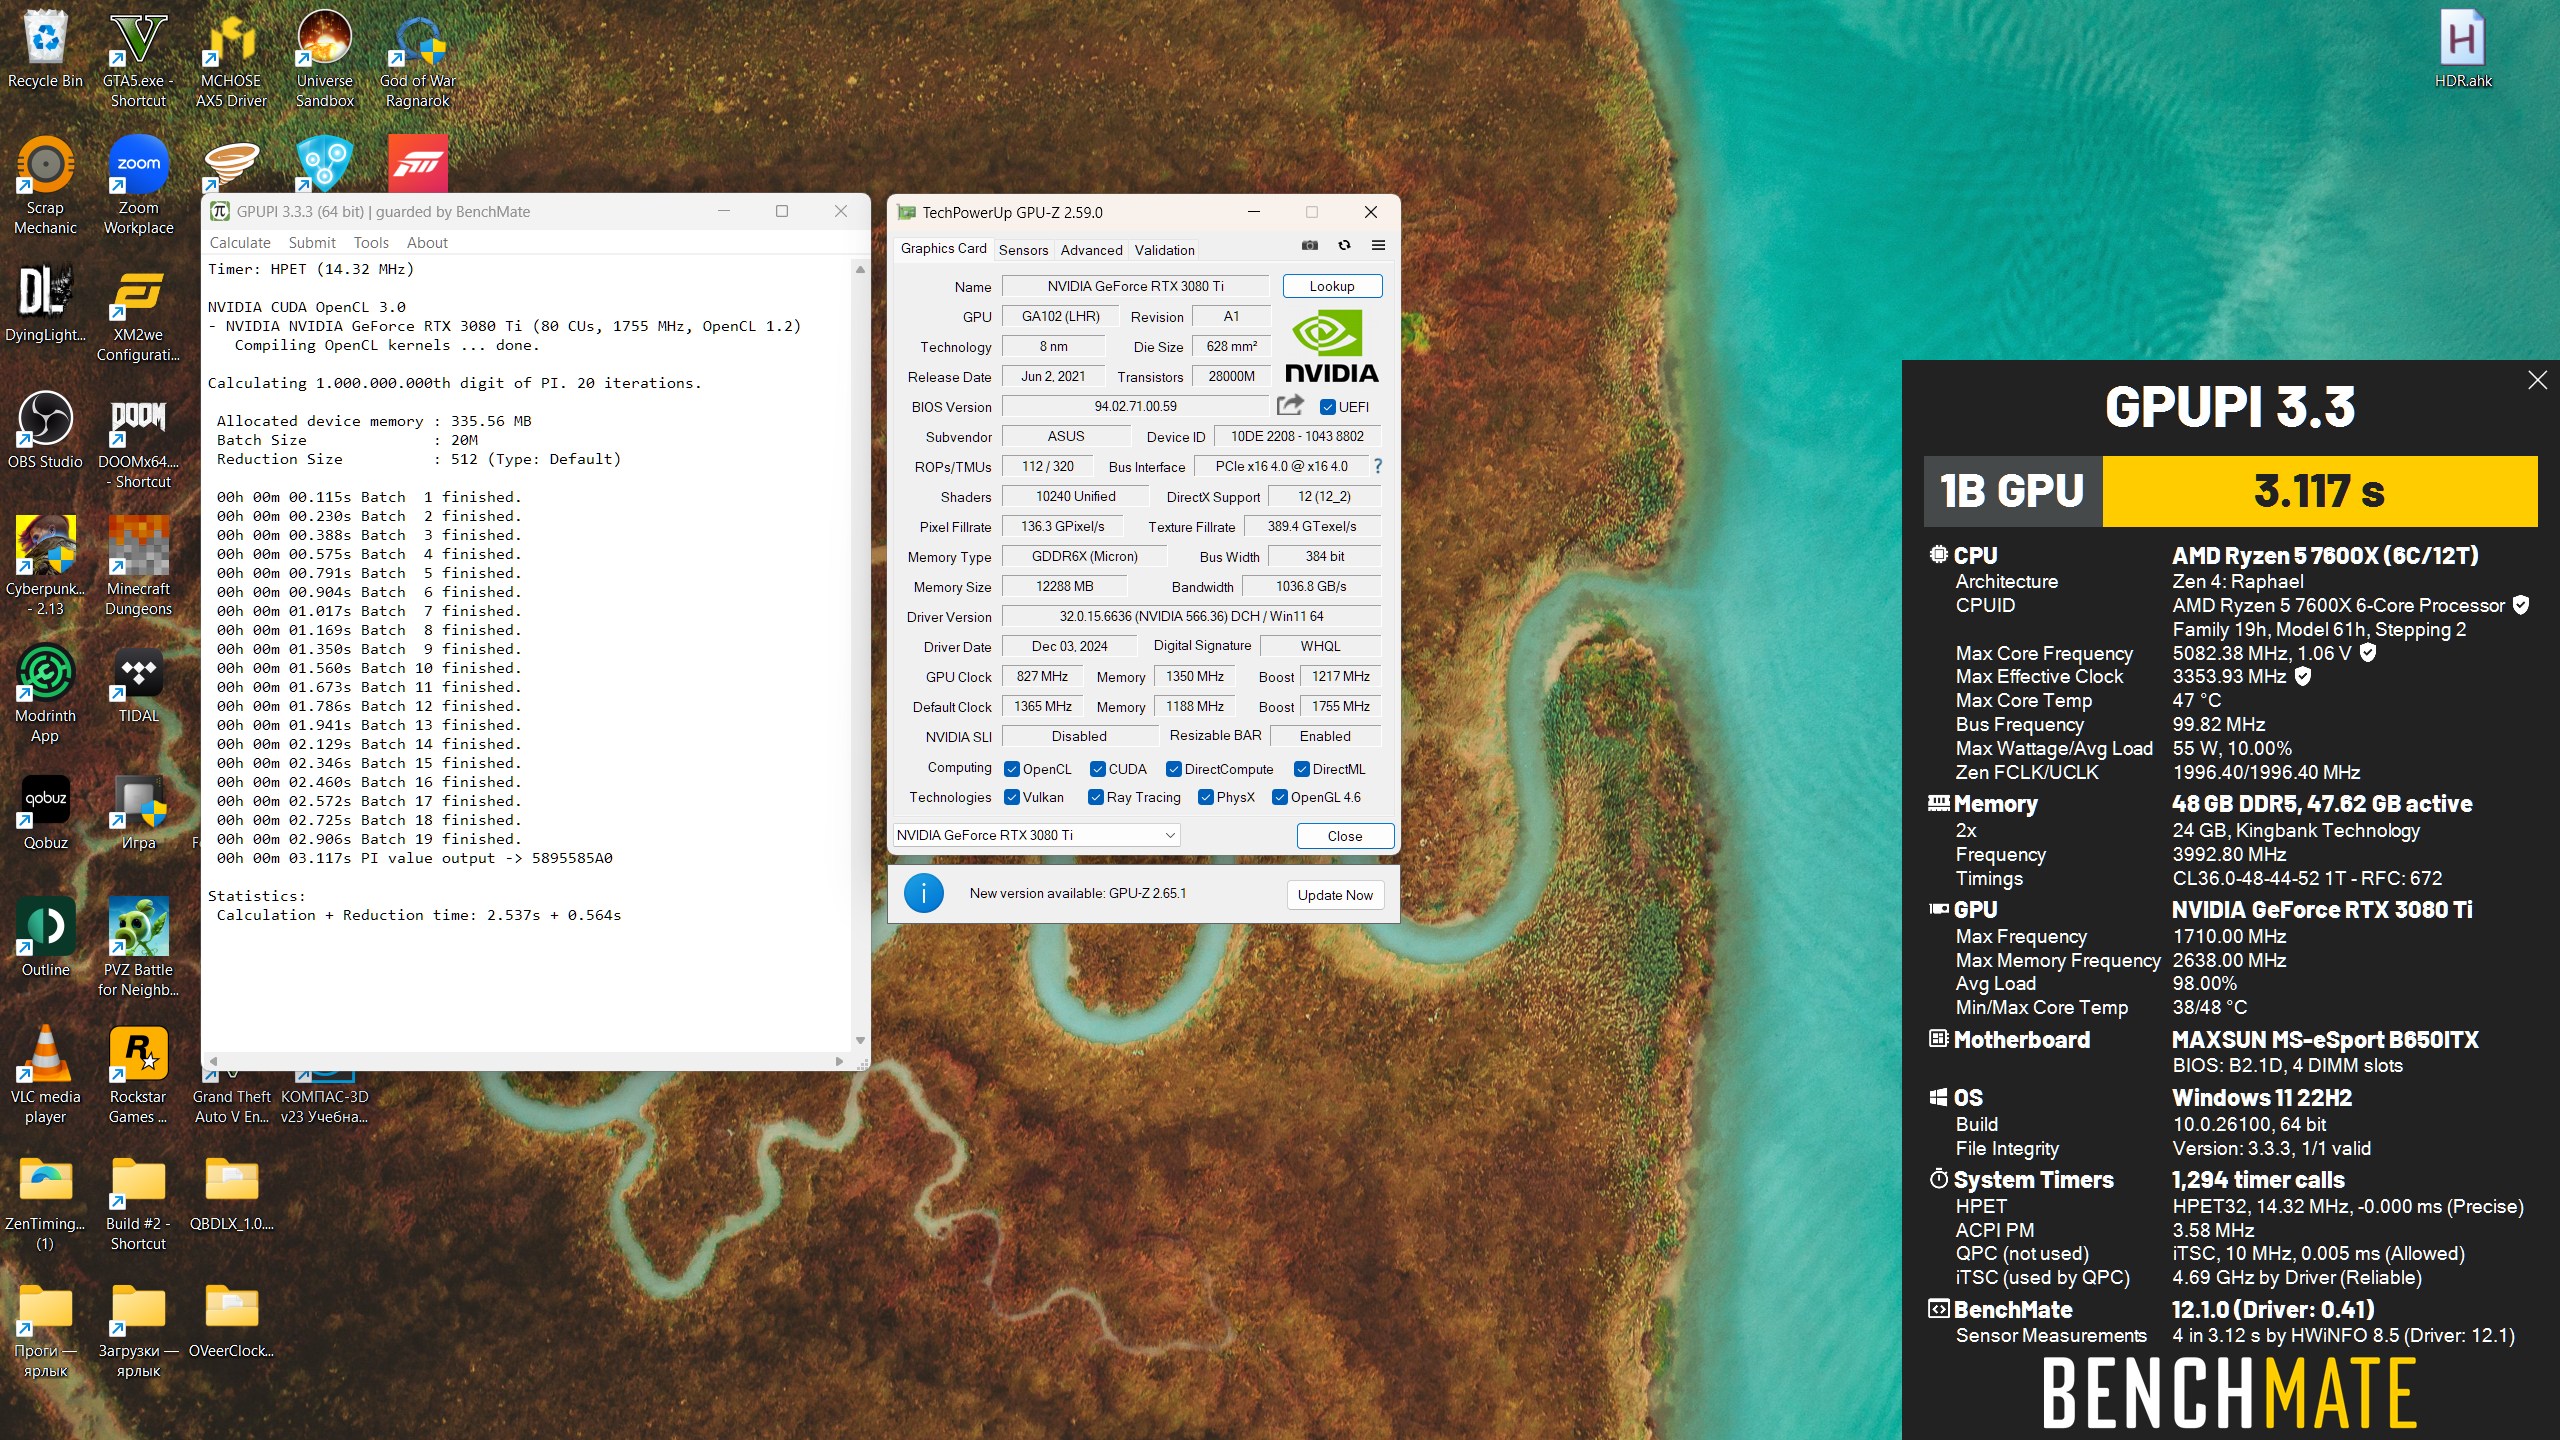Switch to Advanced tab in GPU-Z

[1091, 250]
